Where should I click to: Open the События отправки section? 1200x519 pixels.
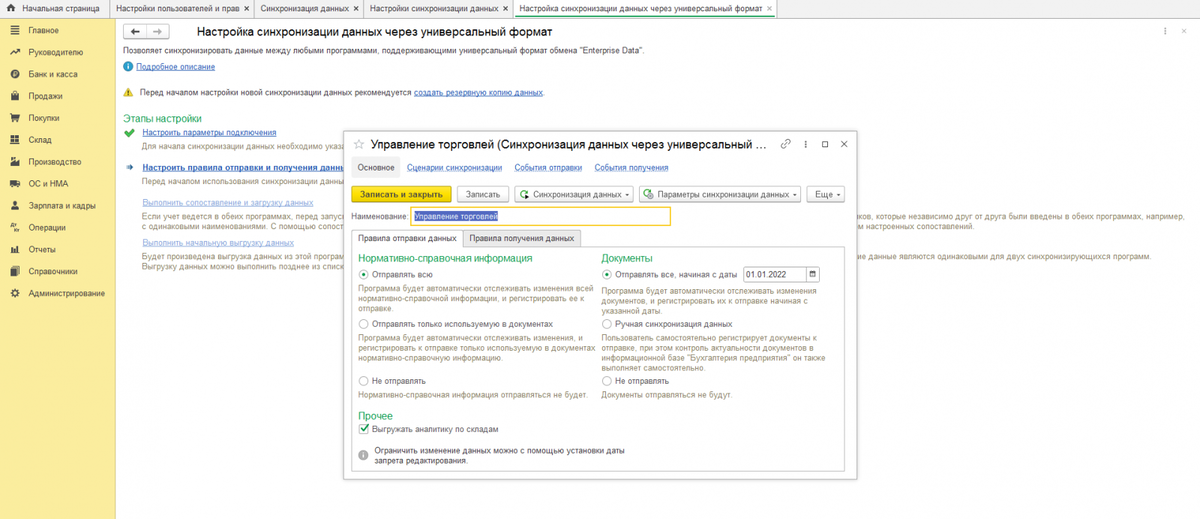[548, 168]
